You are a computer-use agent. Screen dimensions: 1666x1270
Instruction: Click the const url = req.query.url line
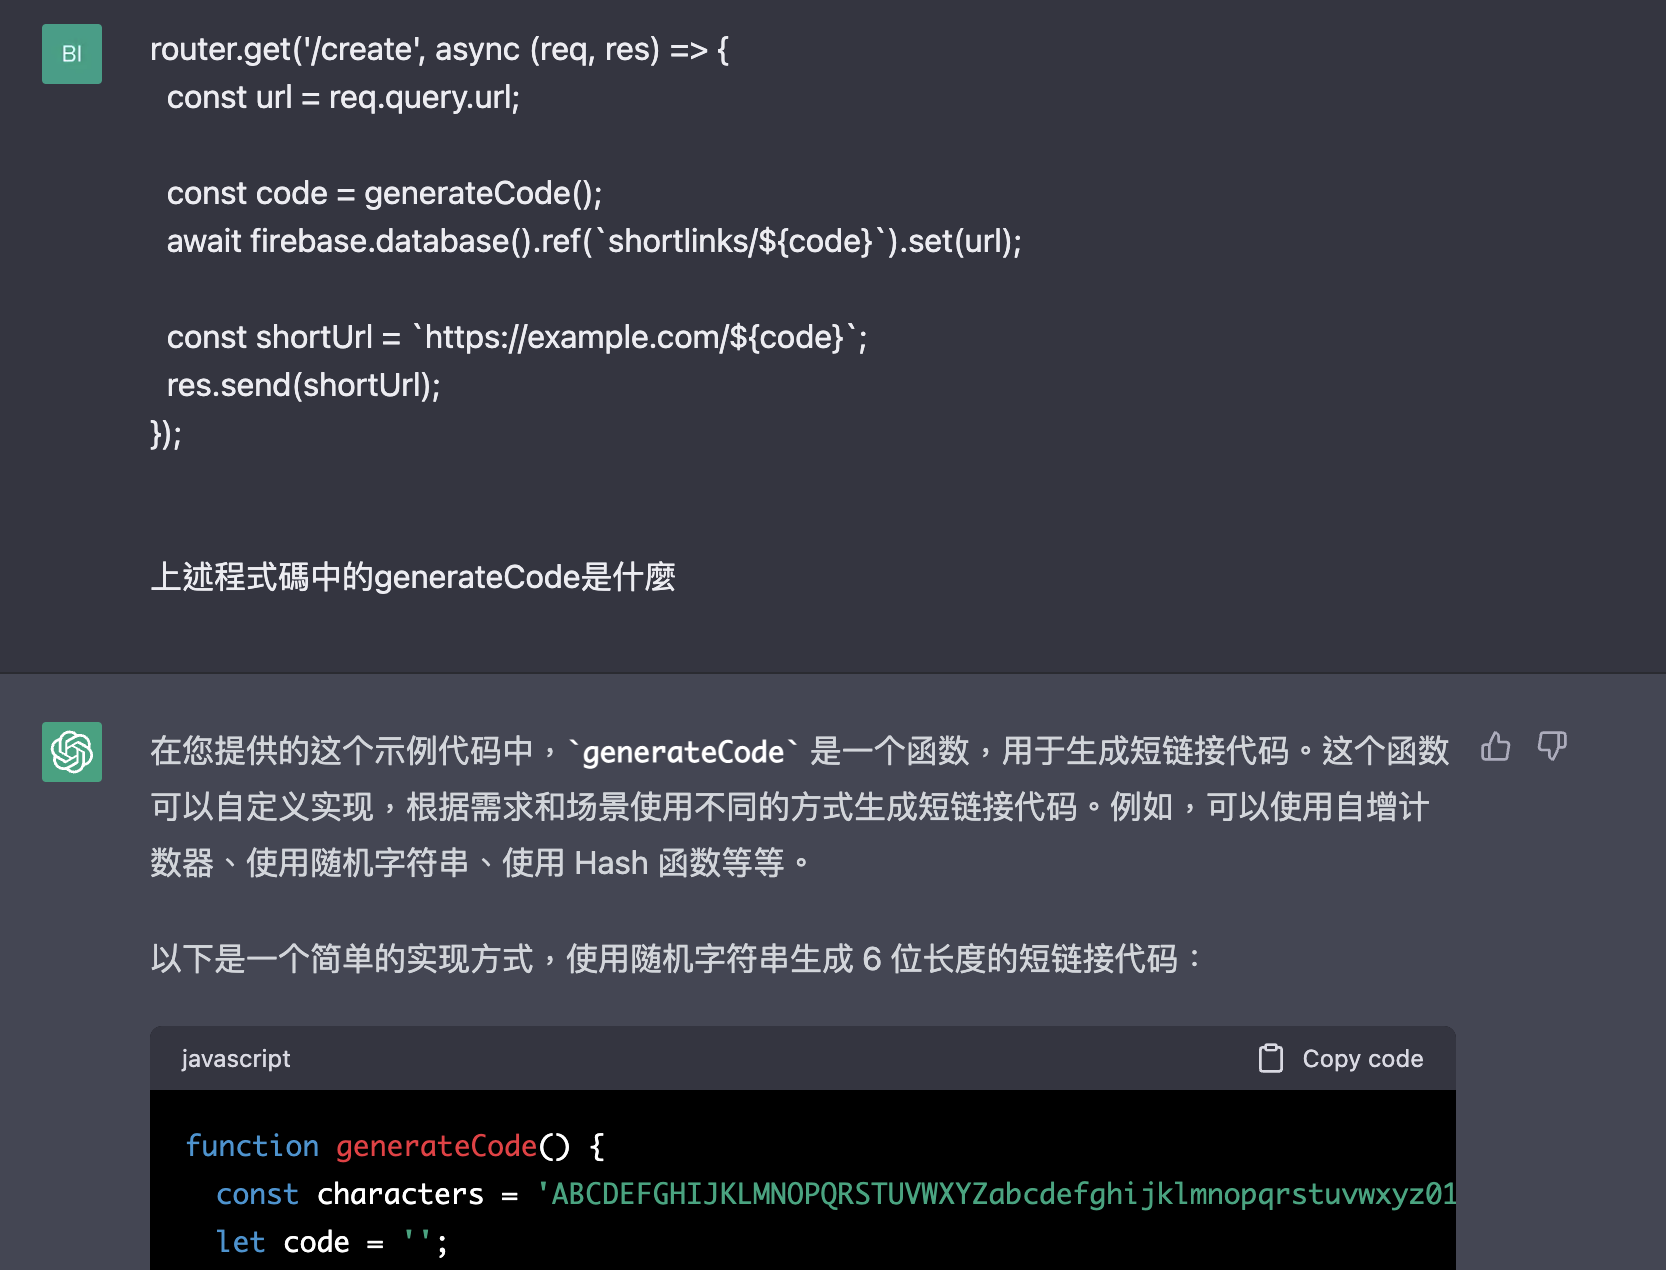(343, 97)
